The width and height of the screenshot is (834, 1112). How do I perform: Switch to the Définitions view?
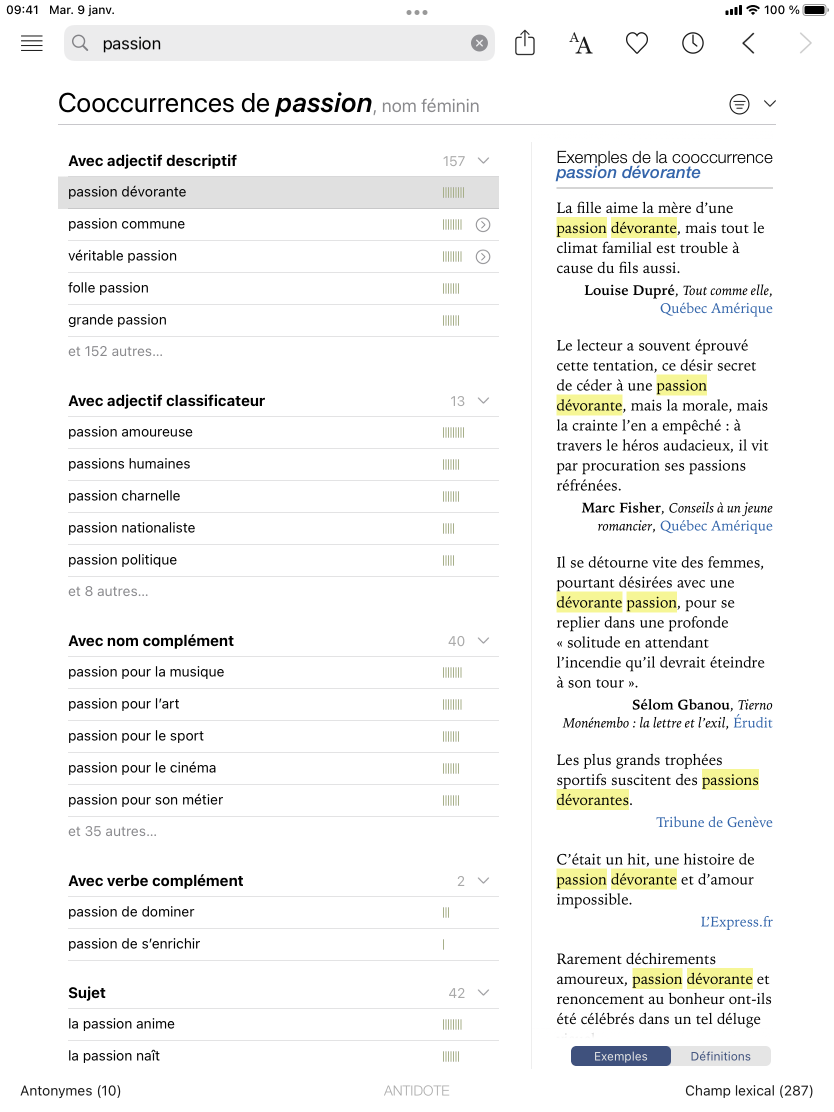[720, 1056]
